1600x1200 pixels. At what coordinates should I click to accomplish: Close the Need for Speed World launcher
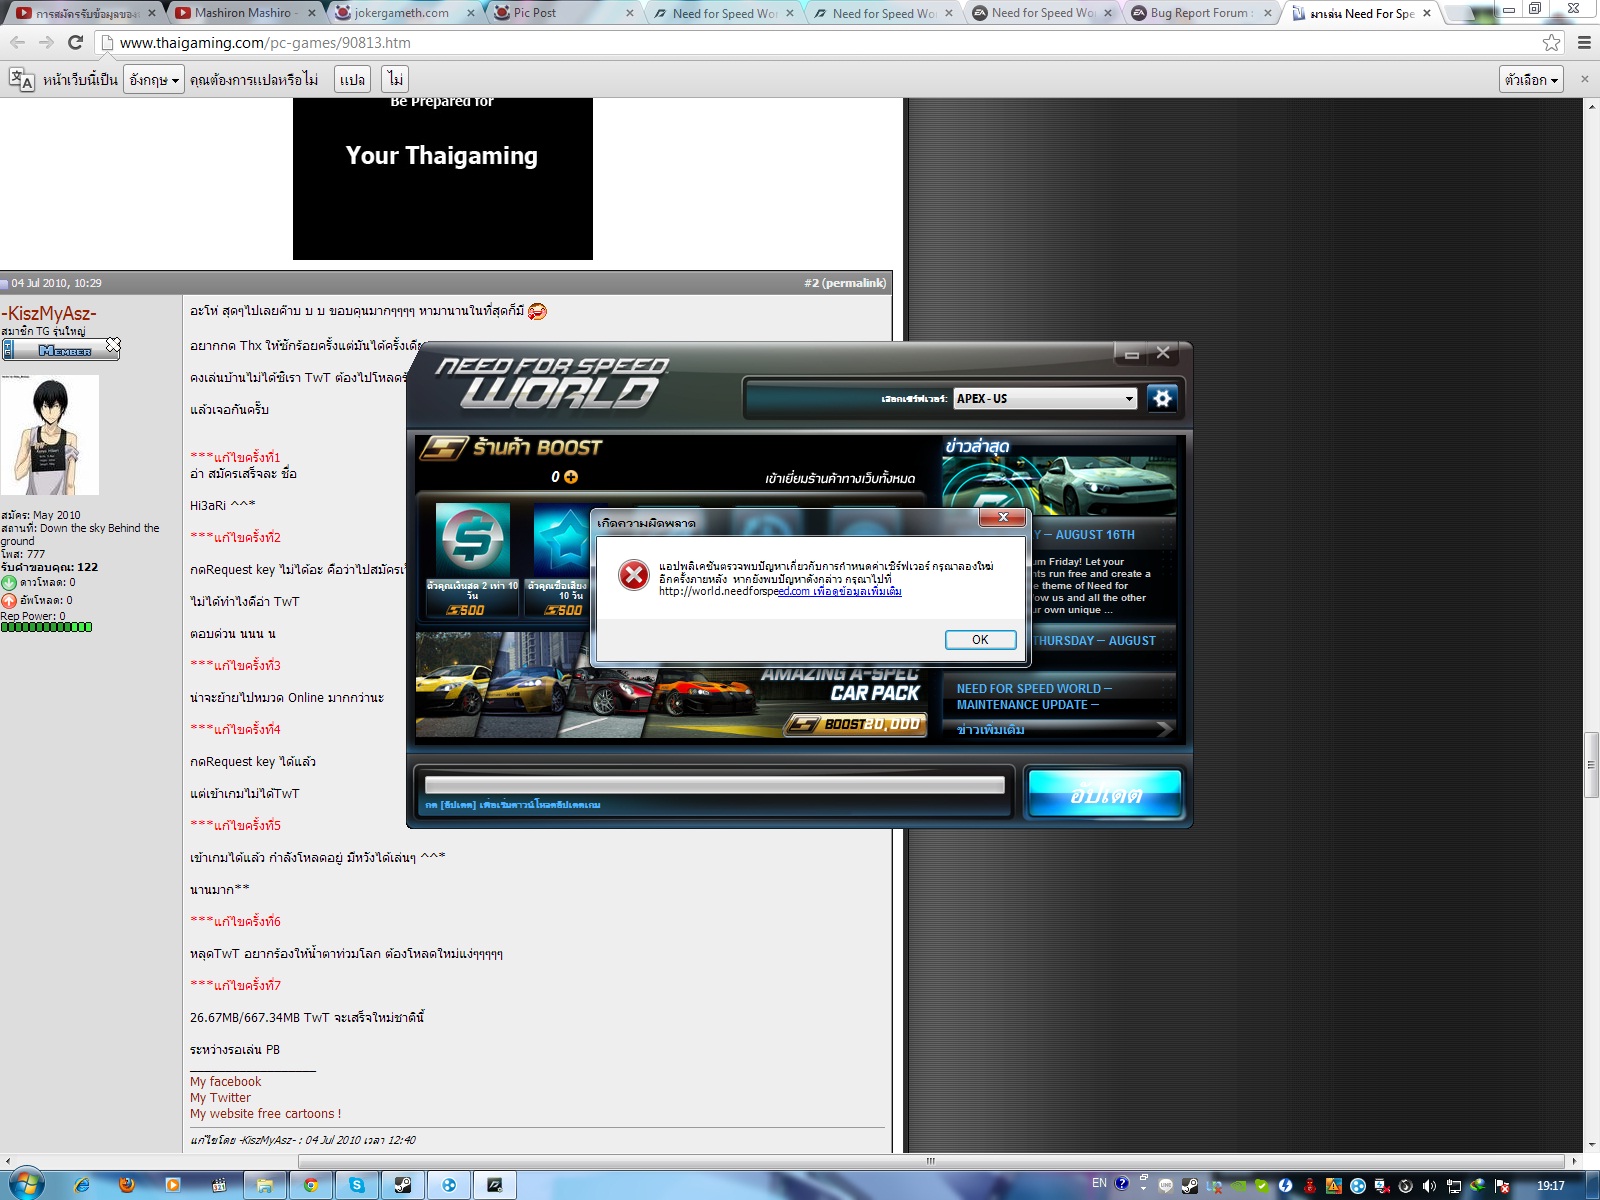coord(1163,353)
